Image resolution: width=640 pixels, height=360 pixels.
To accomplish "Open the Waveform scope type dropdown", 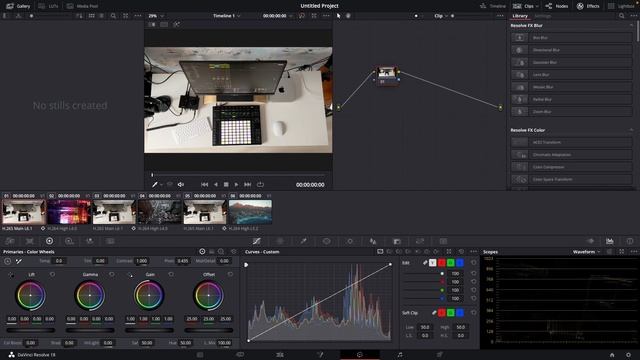I will tap(587, 252).
